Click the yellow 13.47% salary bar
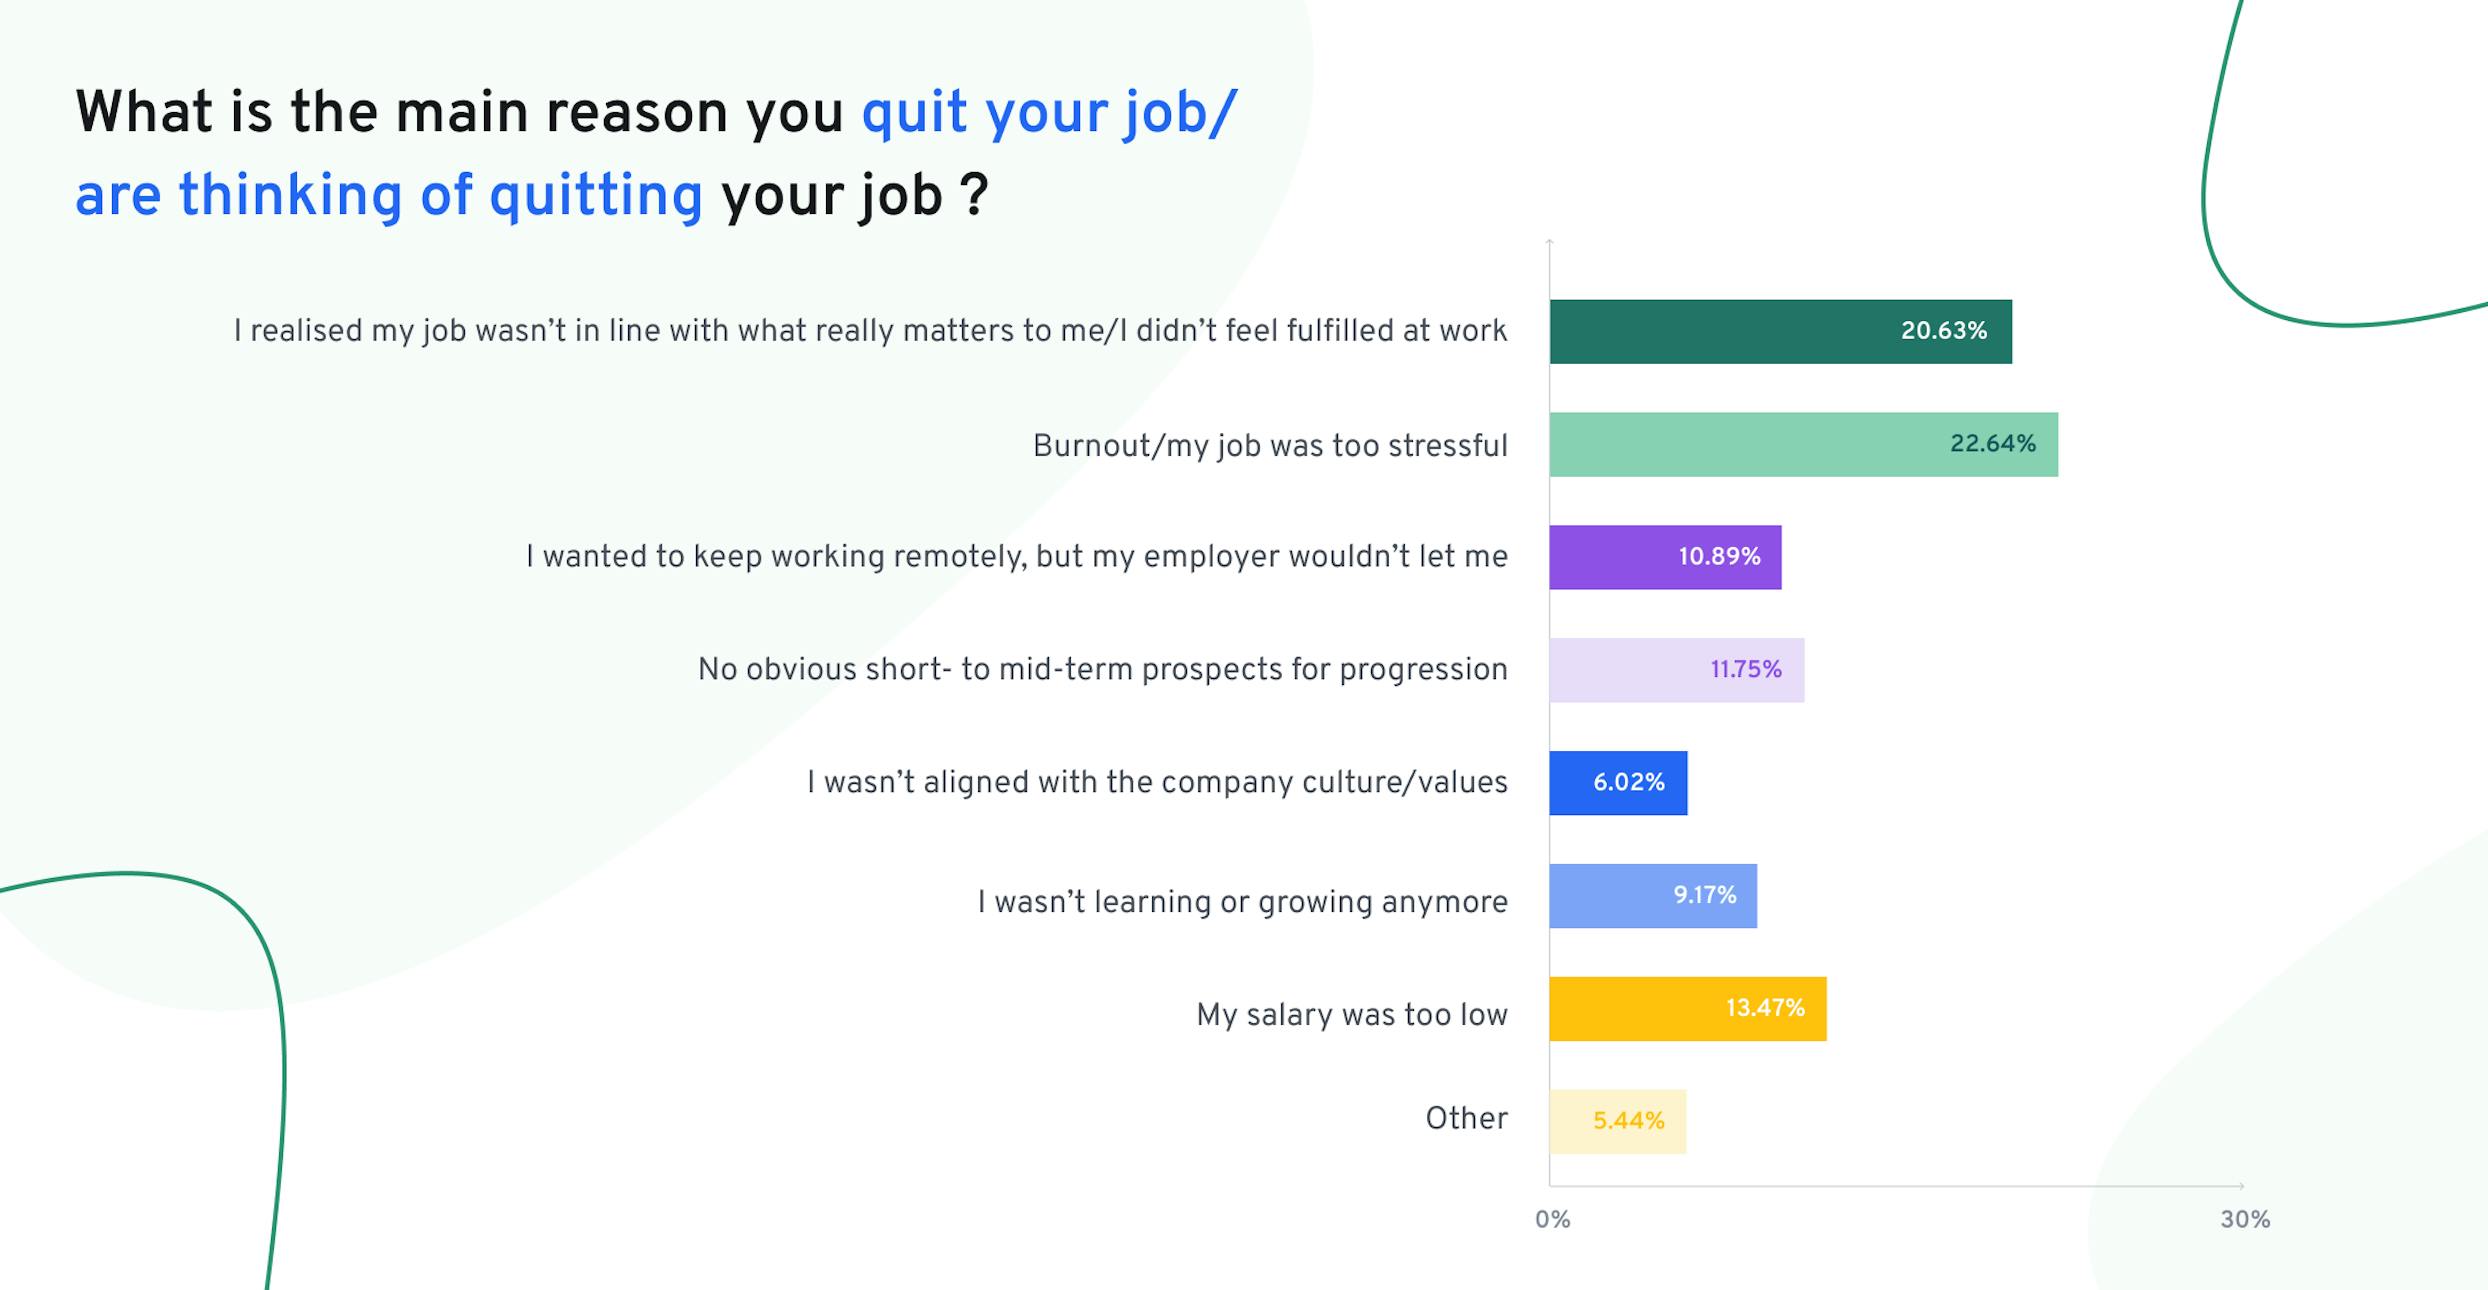Viewport: 2488px width, 1290px height. [1687, 1009]
